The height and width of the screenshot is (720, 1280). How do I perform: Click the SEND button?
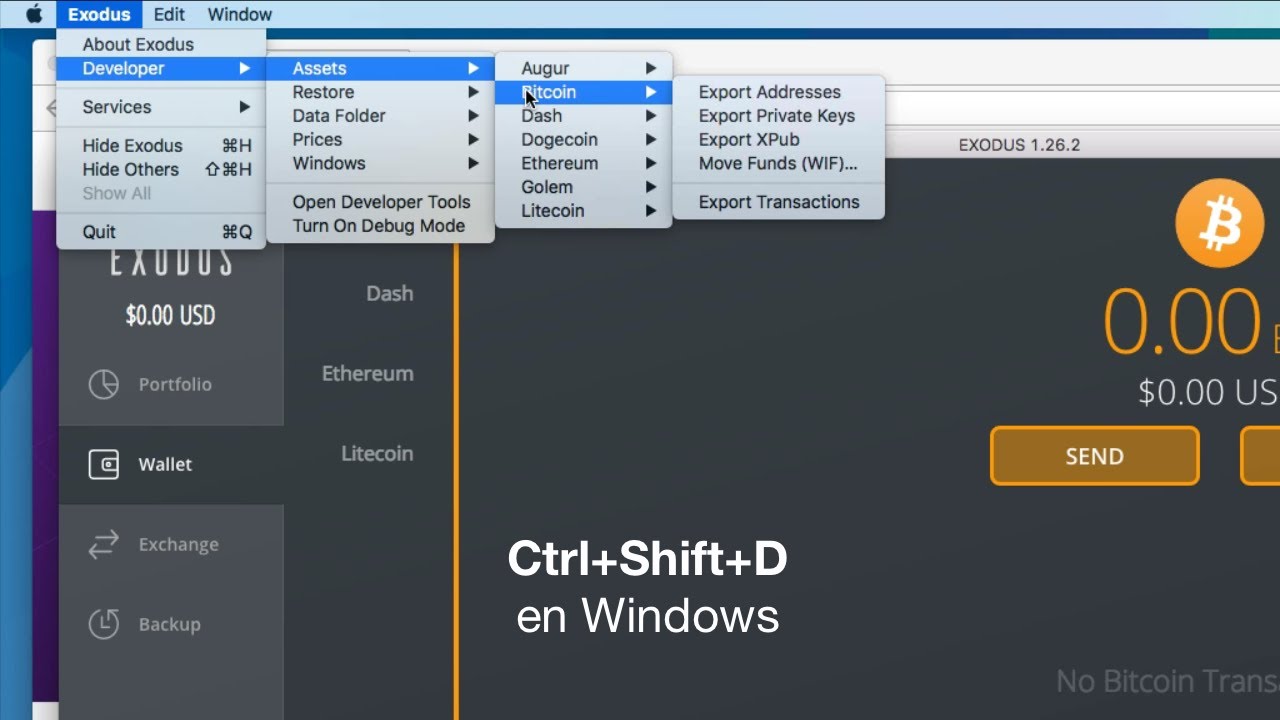click(x=1095, y=456)
